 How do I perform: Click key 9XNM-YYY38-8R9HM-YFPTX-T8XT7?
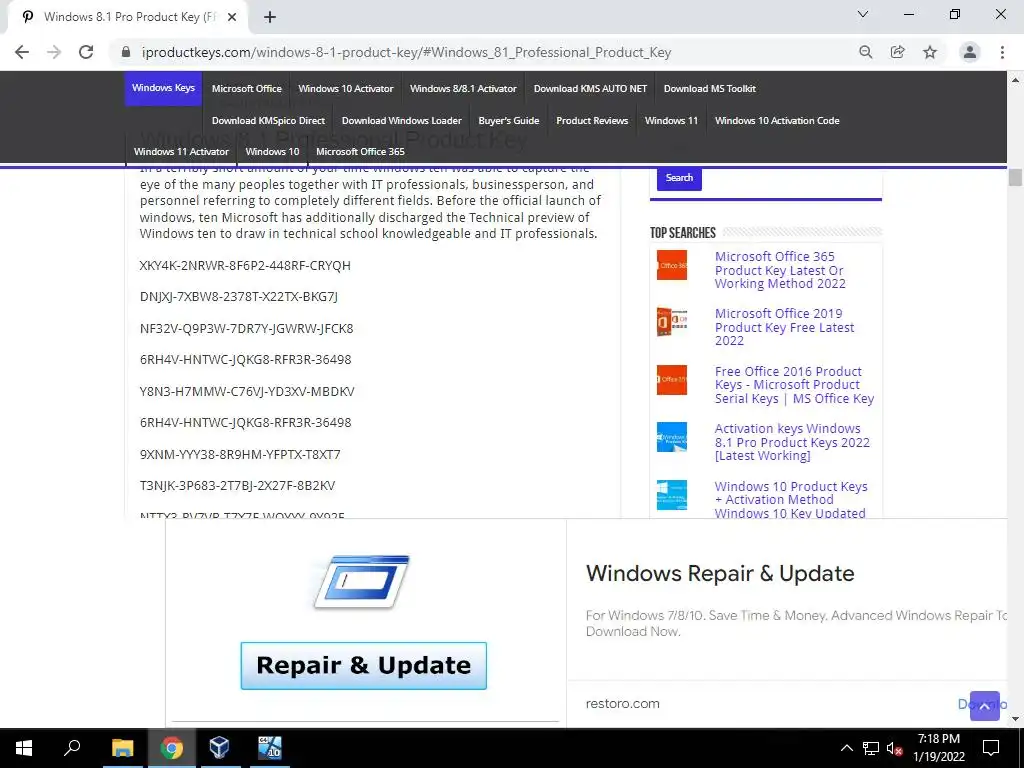pyautogui.click(x=240, y=455)
